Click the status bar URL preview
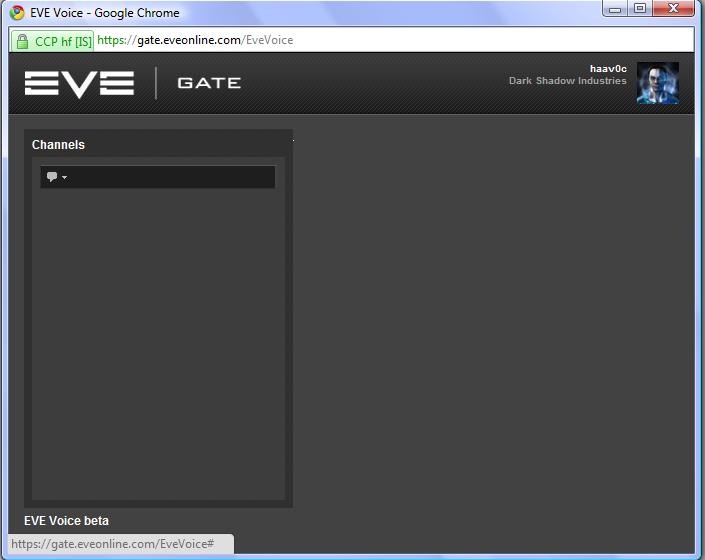Image resolution: width=705 pixels, height=560 pixels. [113, 543]
